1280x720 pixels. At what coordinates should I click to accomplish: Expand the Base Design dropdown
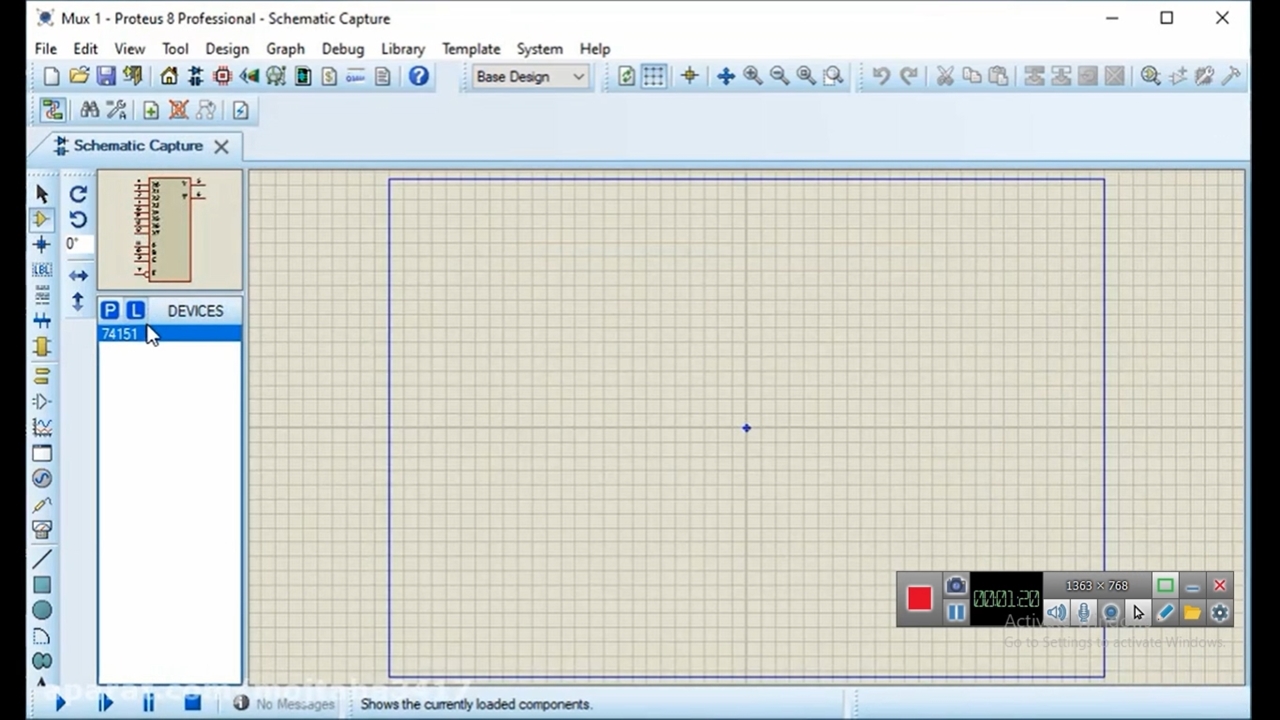[578, 77]
